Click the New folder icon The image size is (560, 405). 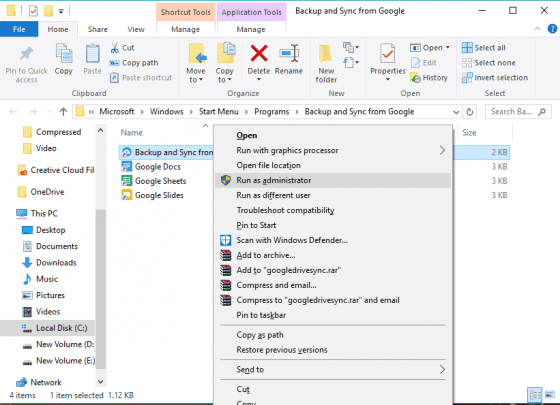click(x=326, y=54)
